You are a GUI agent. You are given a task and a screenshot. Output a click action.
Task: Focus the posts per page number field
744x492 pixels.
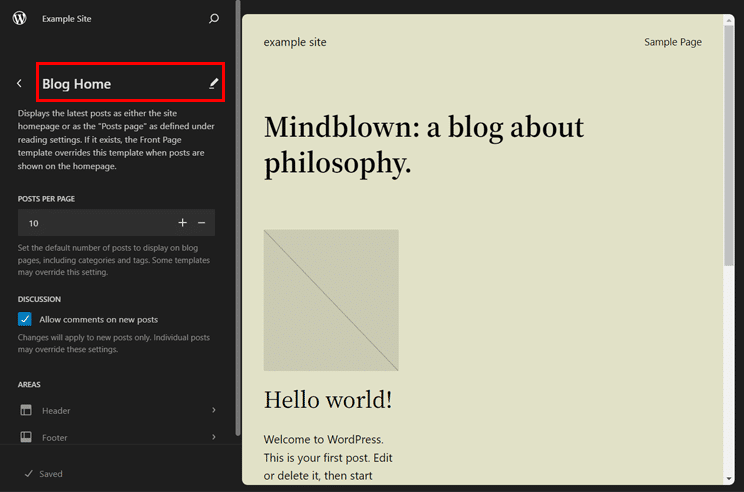[116, 223]
